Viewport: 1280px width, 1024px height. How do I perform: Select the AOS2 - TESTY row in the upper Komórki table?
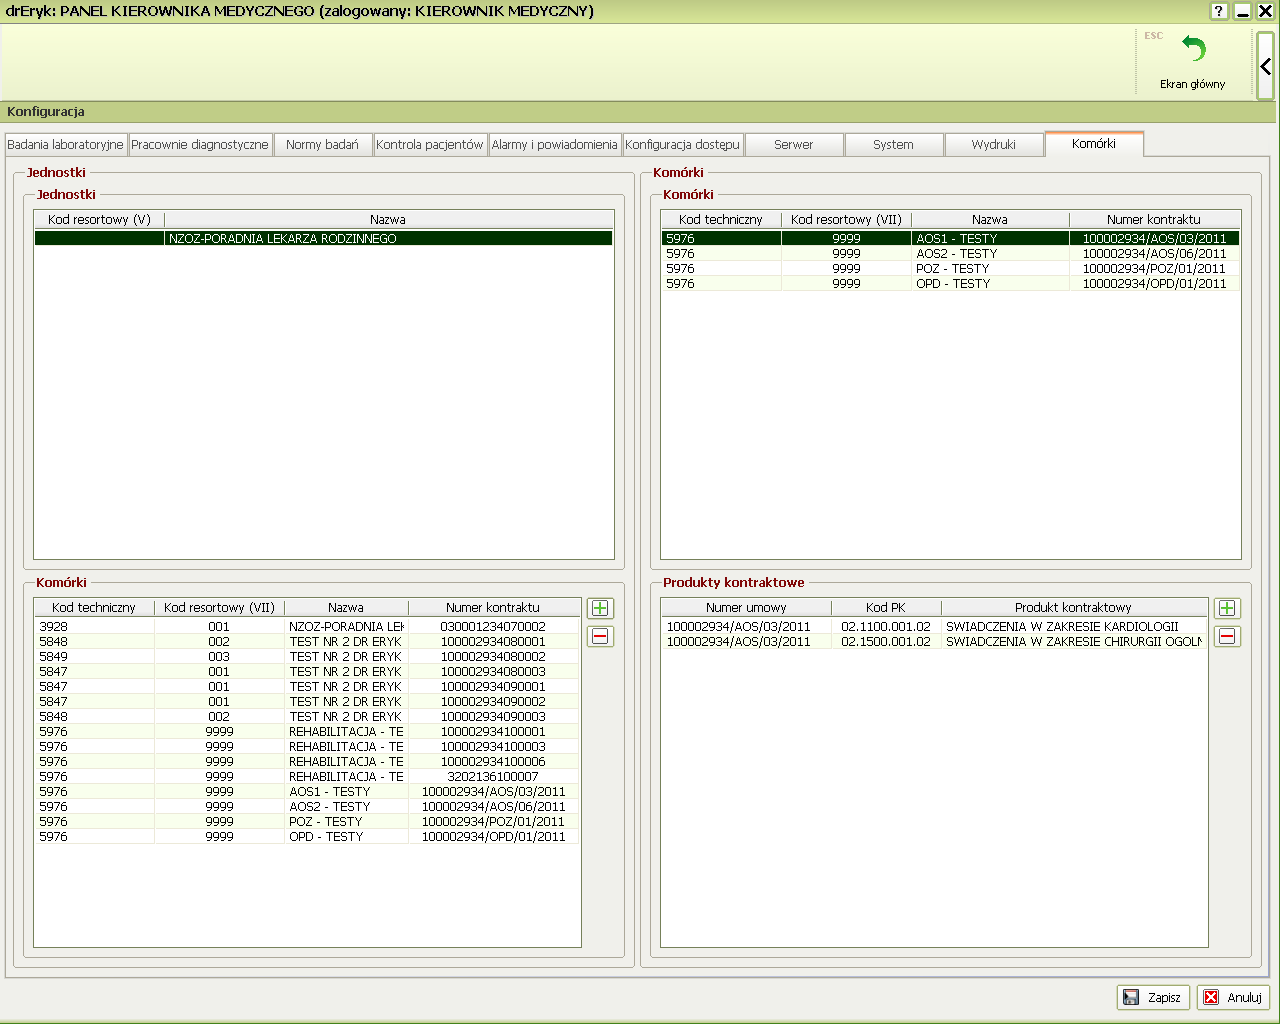950,253
